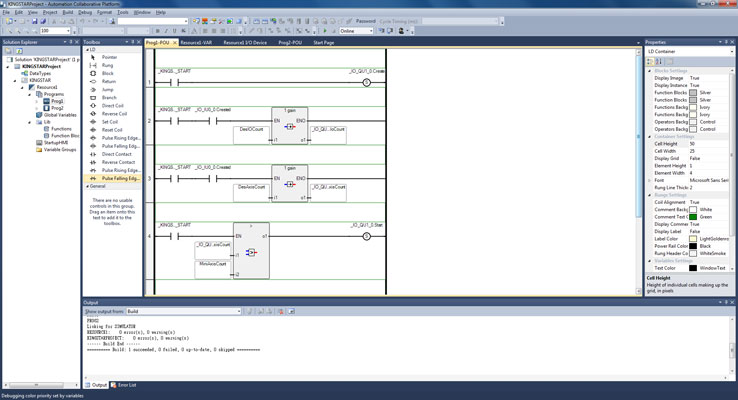Open the Online mode dropdown
Image resolution: width=738 pixels, height=400 pixels.
coord(371,31)
